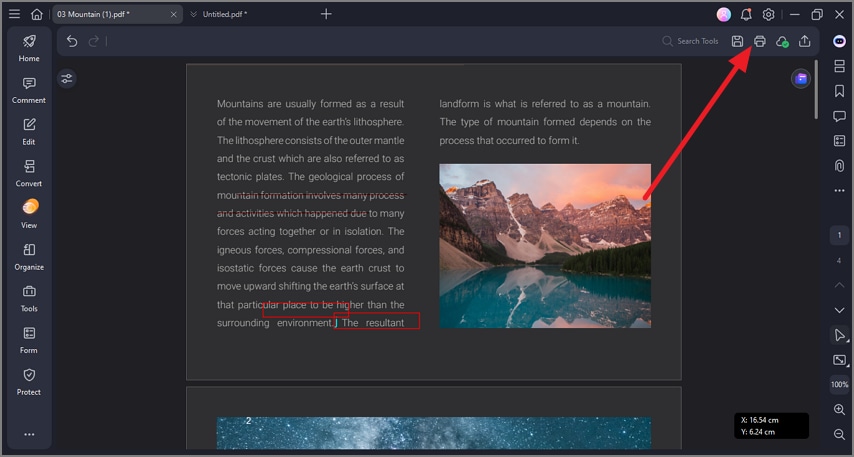Click the word 'resultant' in the paragraph
The image size is (854, 457).
(385, 323)
